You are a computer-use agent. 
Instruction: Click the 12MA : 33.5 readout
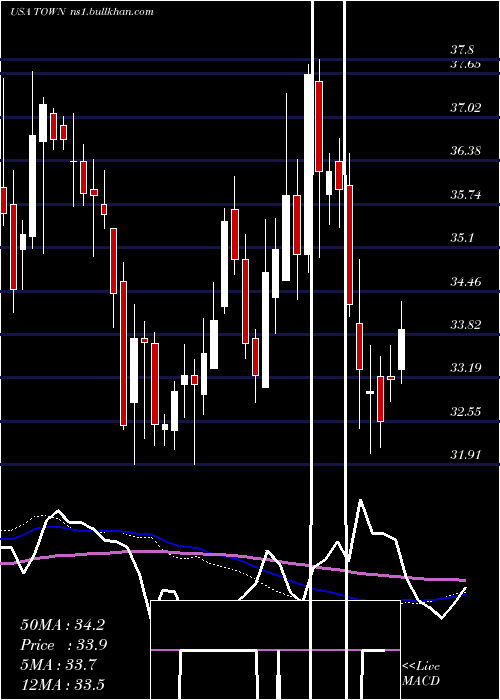[x=62, y=684]
